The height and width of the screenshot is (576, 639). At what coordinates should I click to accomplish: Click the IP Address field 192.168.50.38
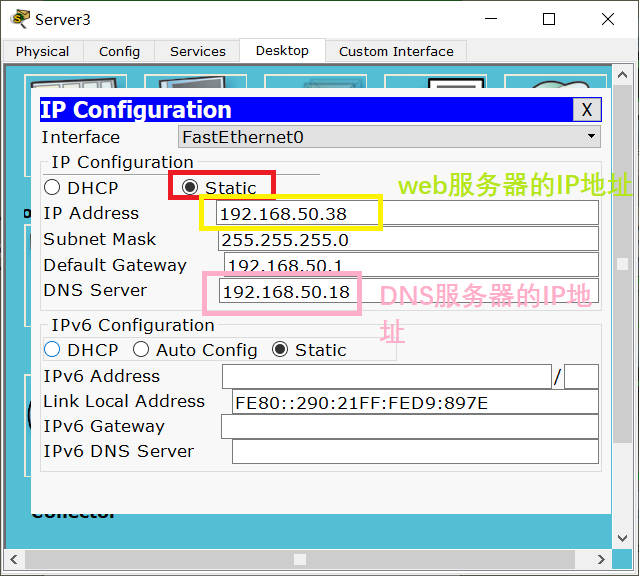tap(407, 213)
